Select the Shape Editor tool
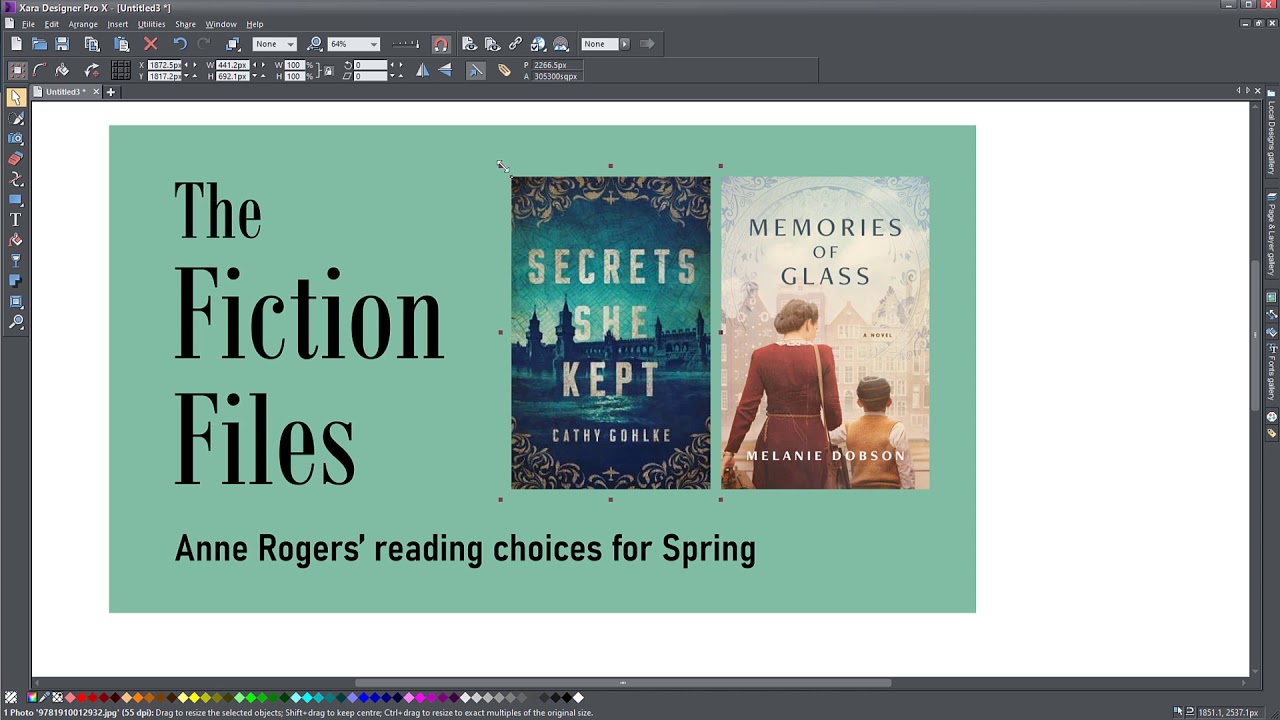The width and height of the screenshot is (1280, 720). (x=16, y=179)
